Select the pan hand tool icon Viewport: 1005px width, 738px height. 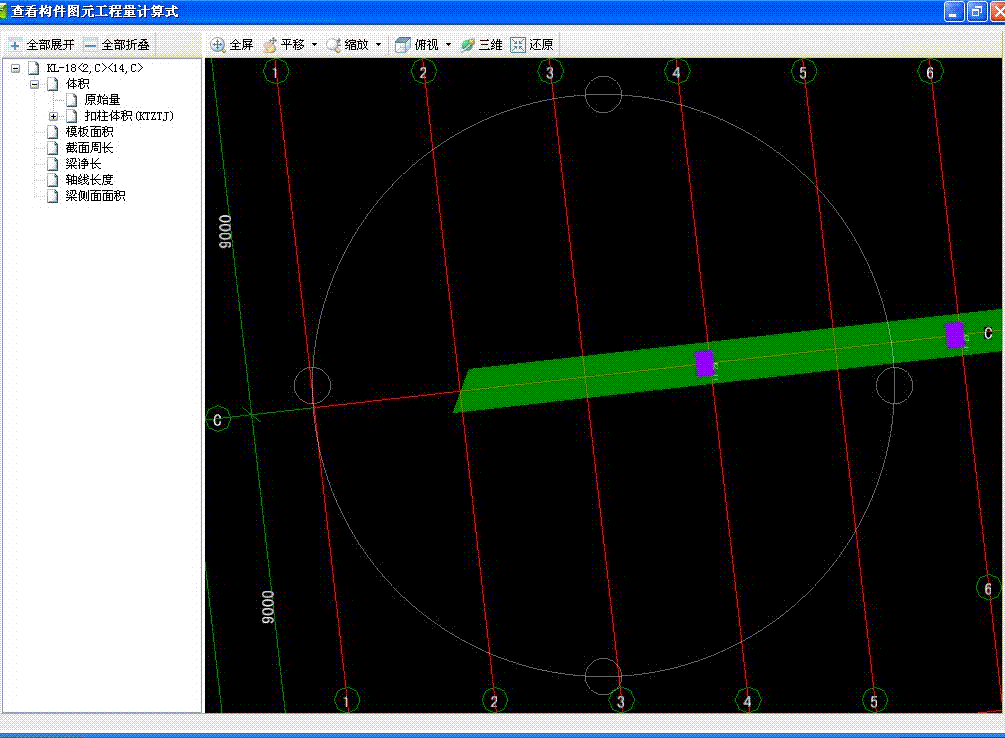pos(270,45)
